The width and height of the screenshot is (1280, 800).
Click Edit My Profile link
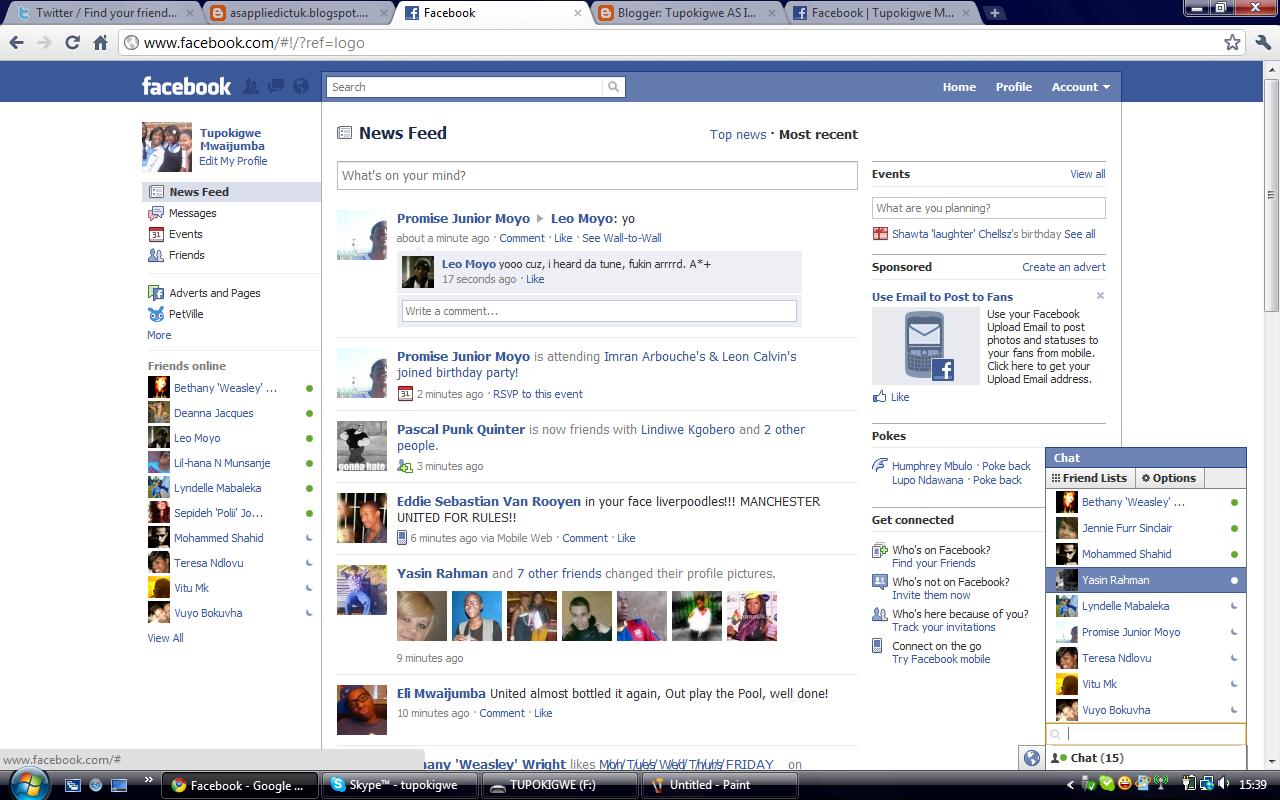pos(233,161)
